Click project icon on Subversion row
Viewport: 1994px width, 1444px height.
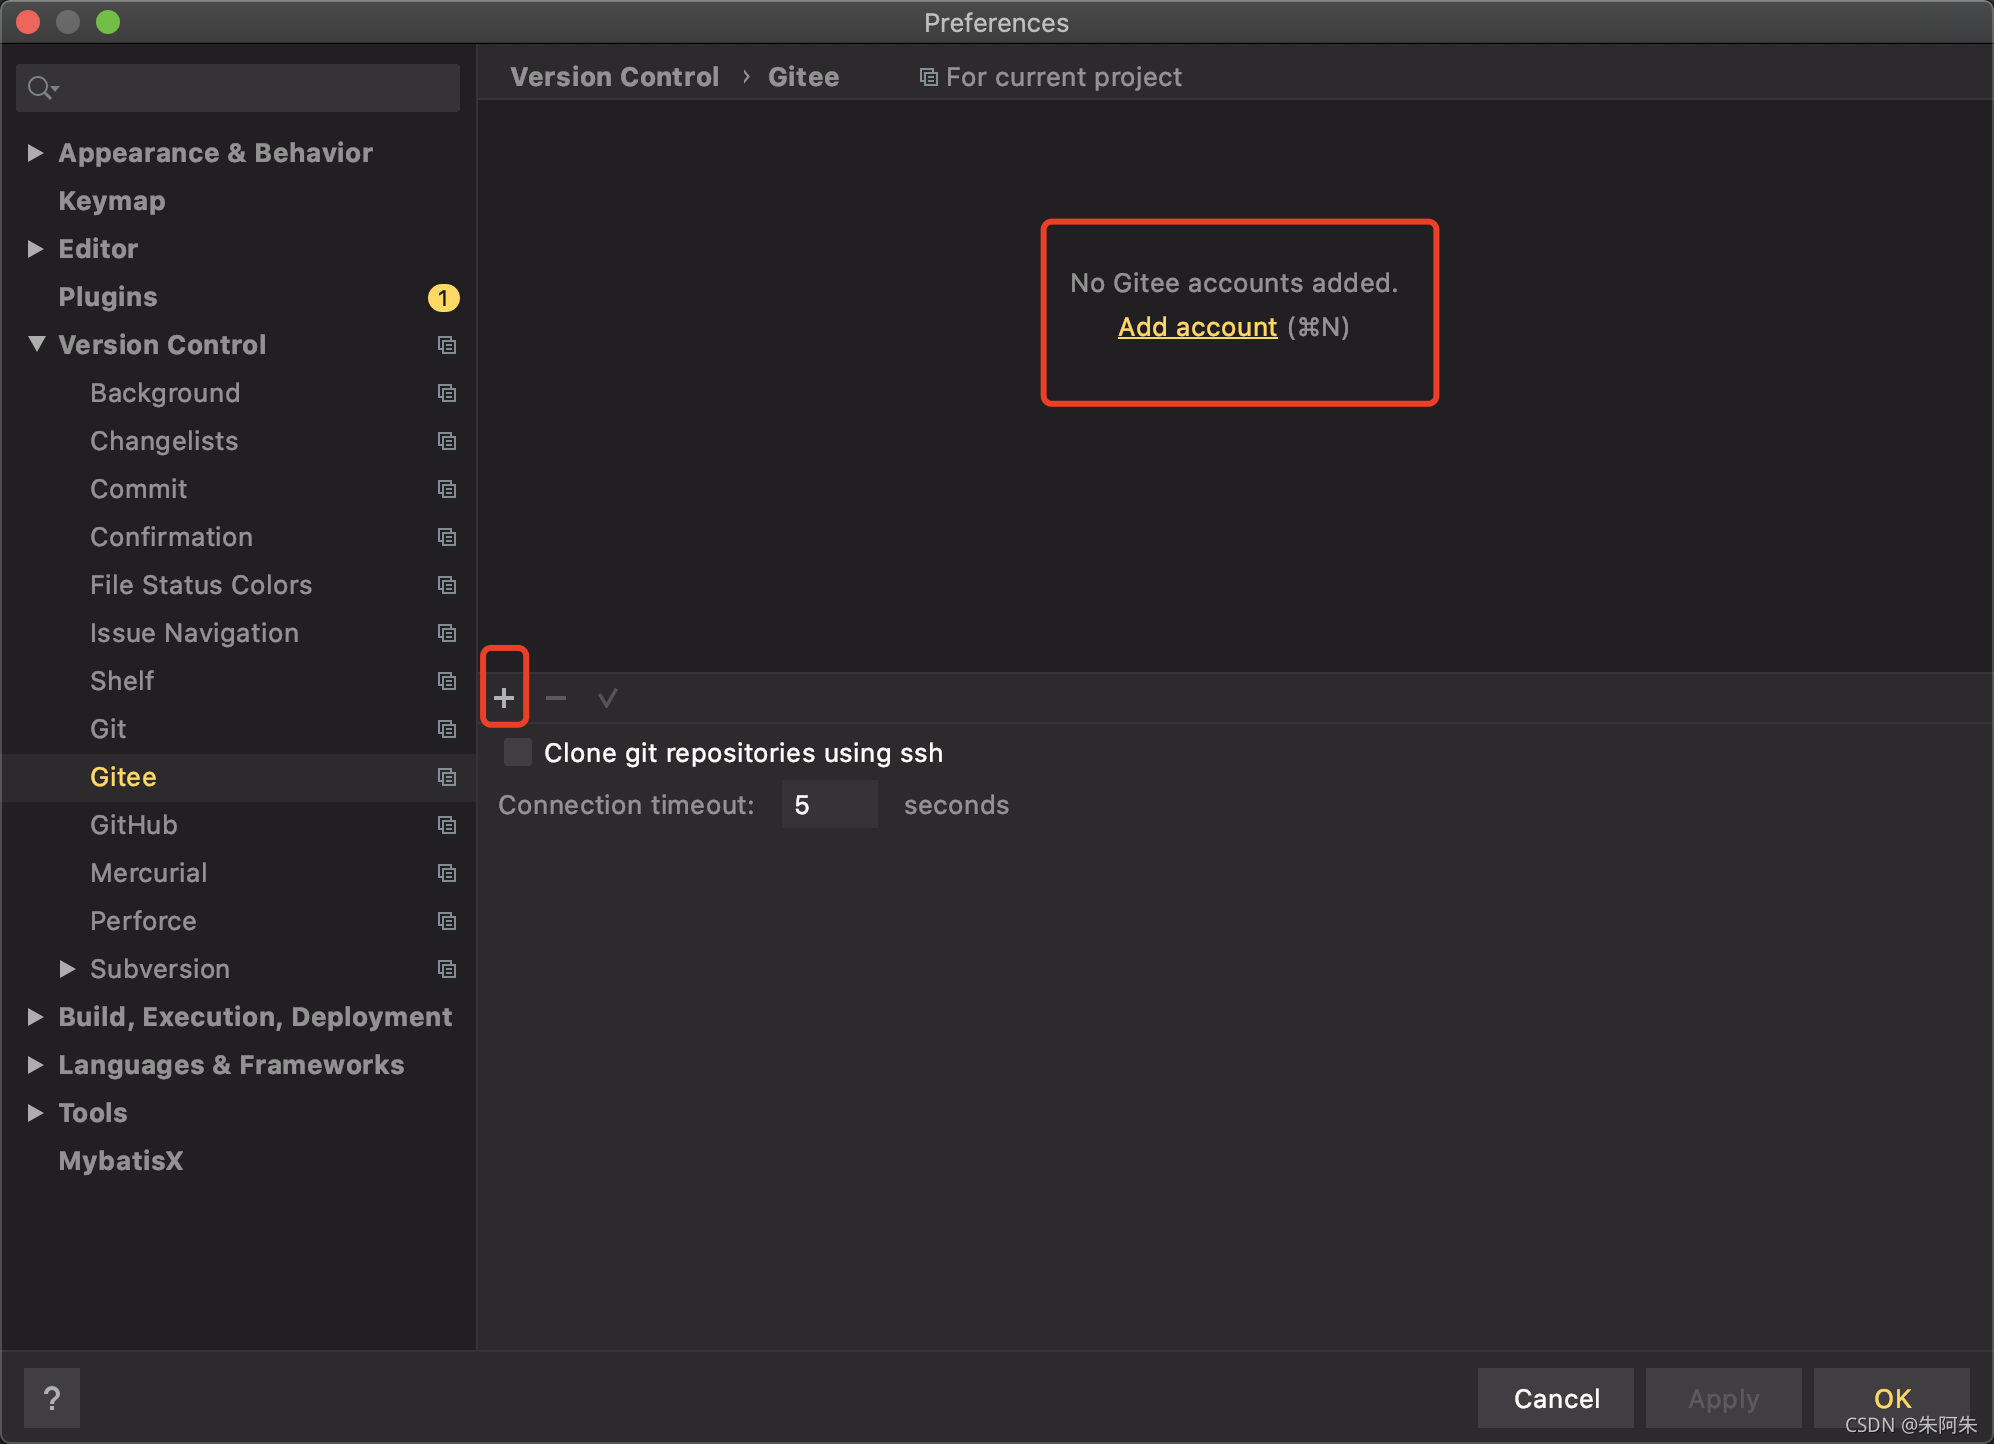click(x=447, y=969)
